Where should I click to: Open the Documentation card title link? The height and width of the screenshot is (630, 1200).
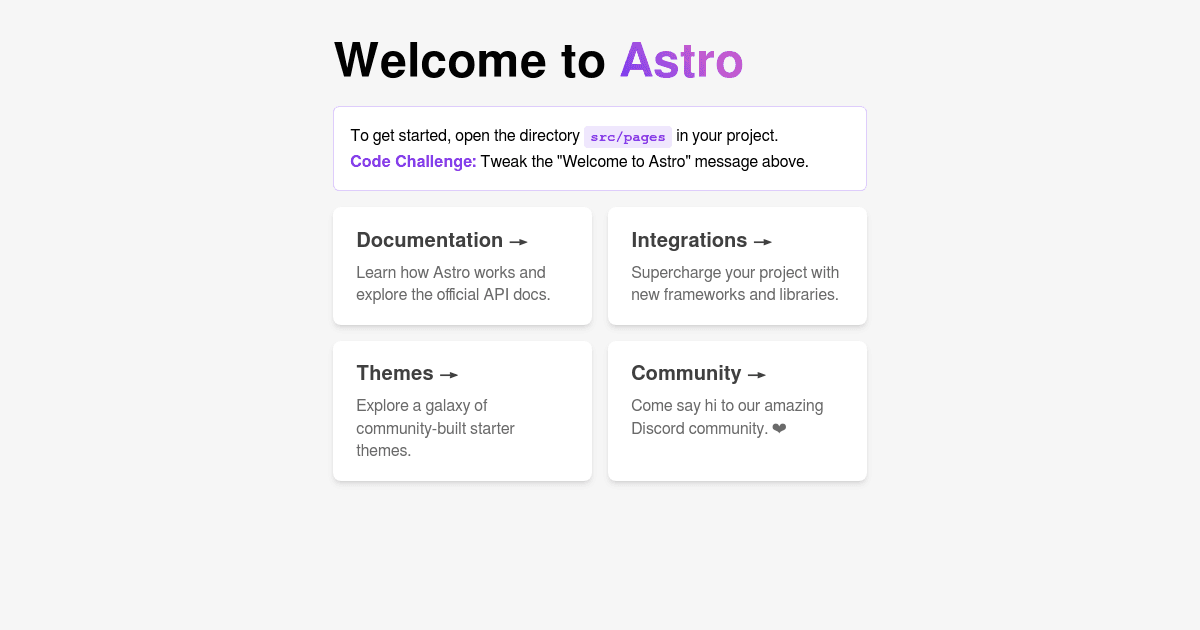429,240
